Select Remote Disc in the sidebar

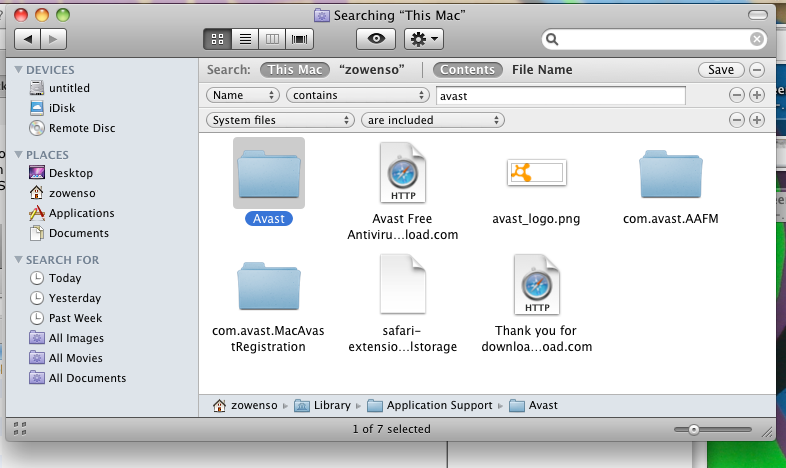[72, 128]
